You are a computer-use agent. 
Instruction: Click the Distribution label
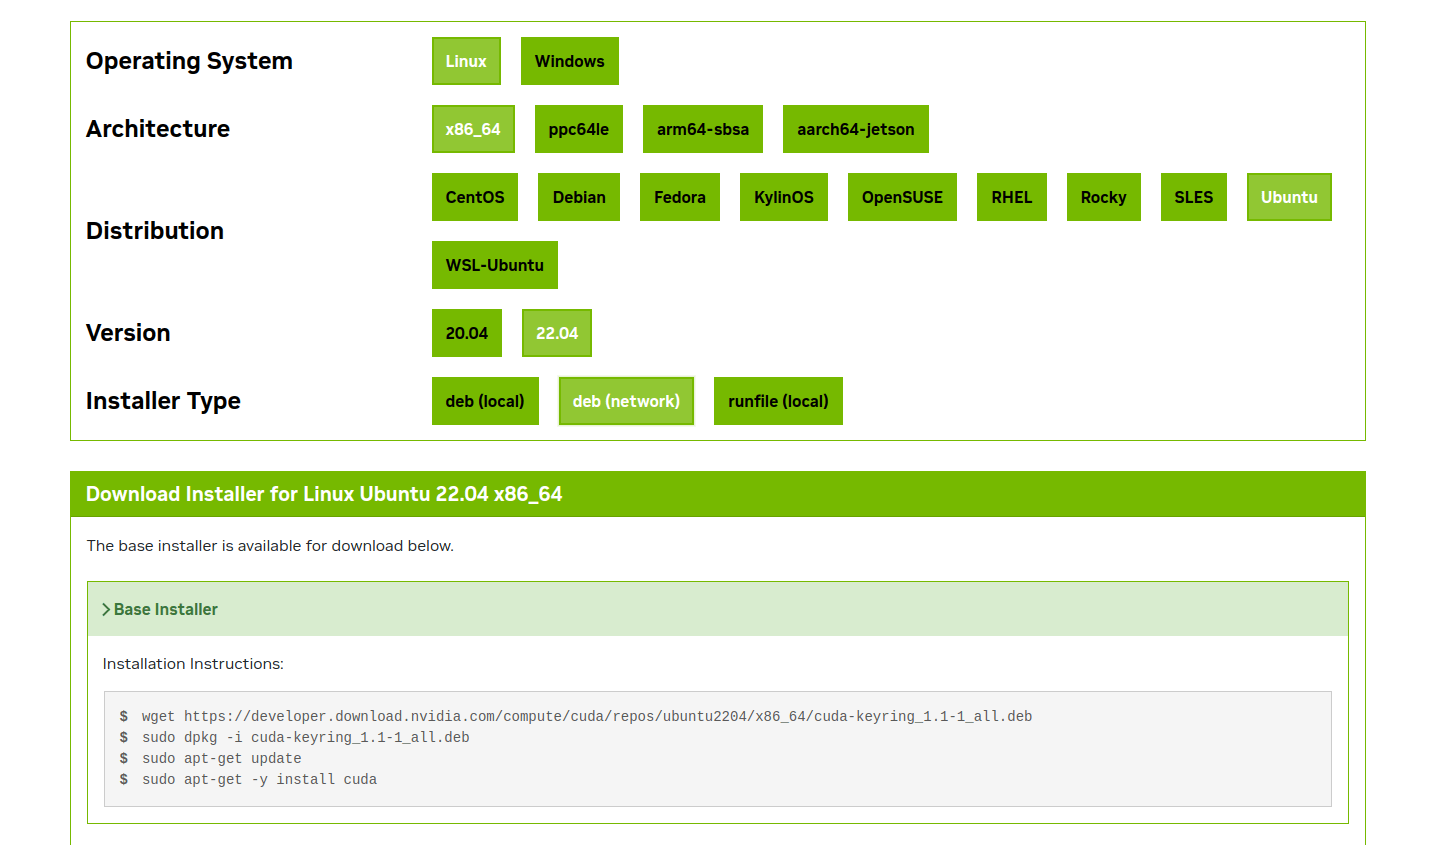[x=155, y=231]
